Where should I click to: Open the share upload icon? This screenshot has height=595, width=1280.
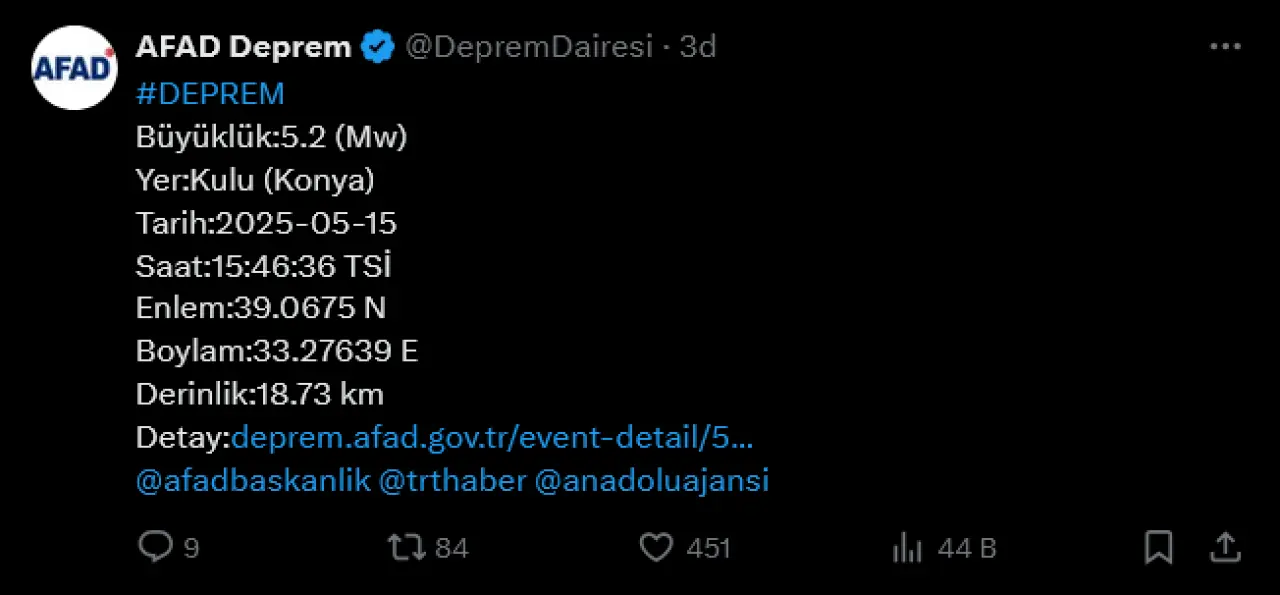1225,546
